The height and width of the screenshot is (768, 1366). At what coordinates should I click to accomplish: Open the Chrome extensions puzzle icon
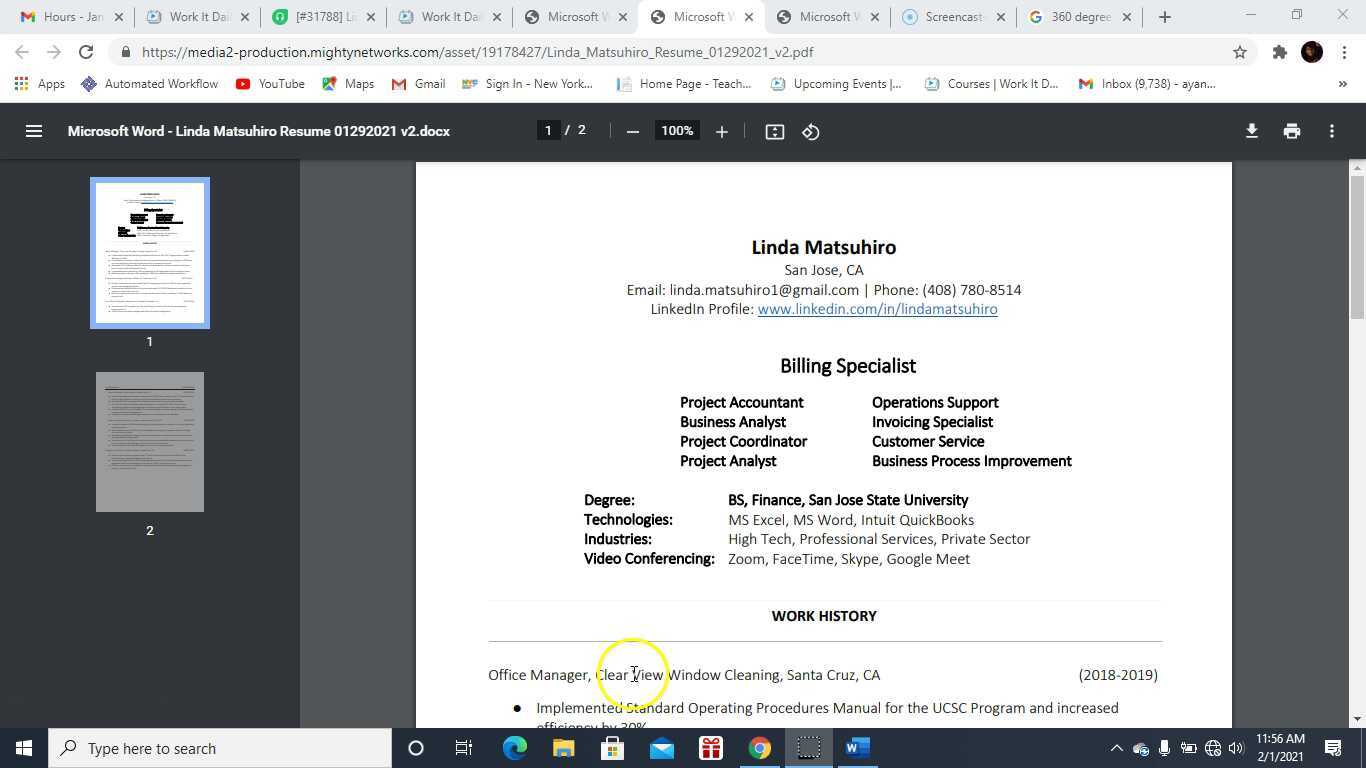[1279, 52]
